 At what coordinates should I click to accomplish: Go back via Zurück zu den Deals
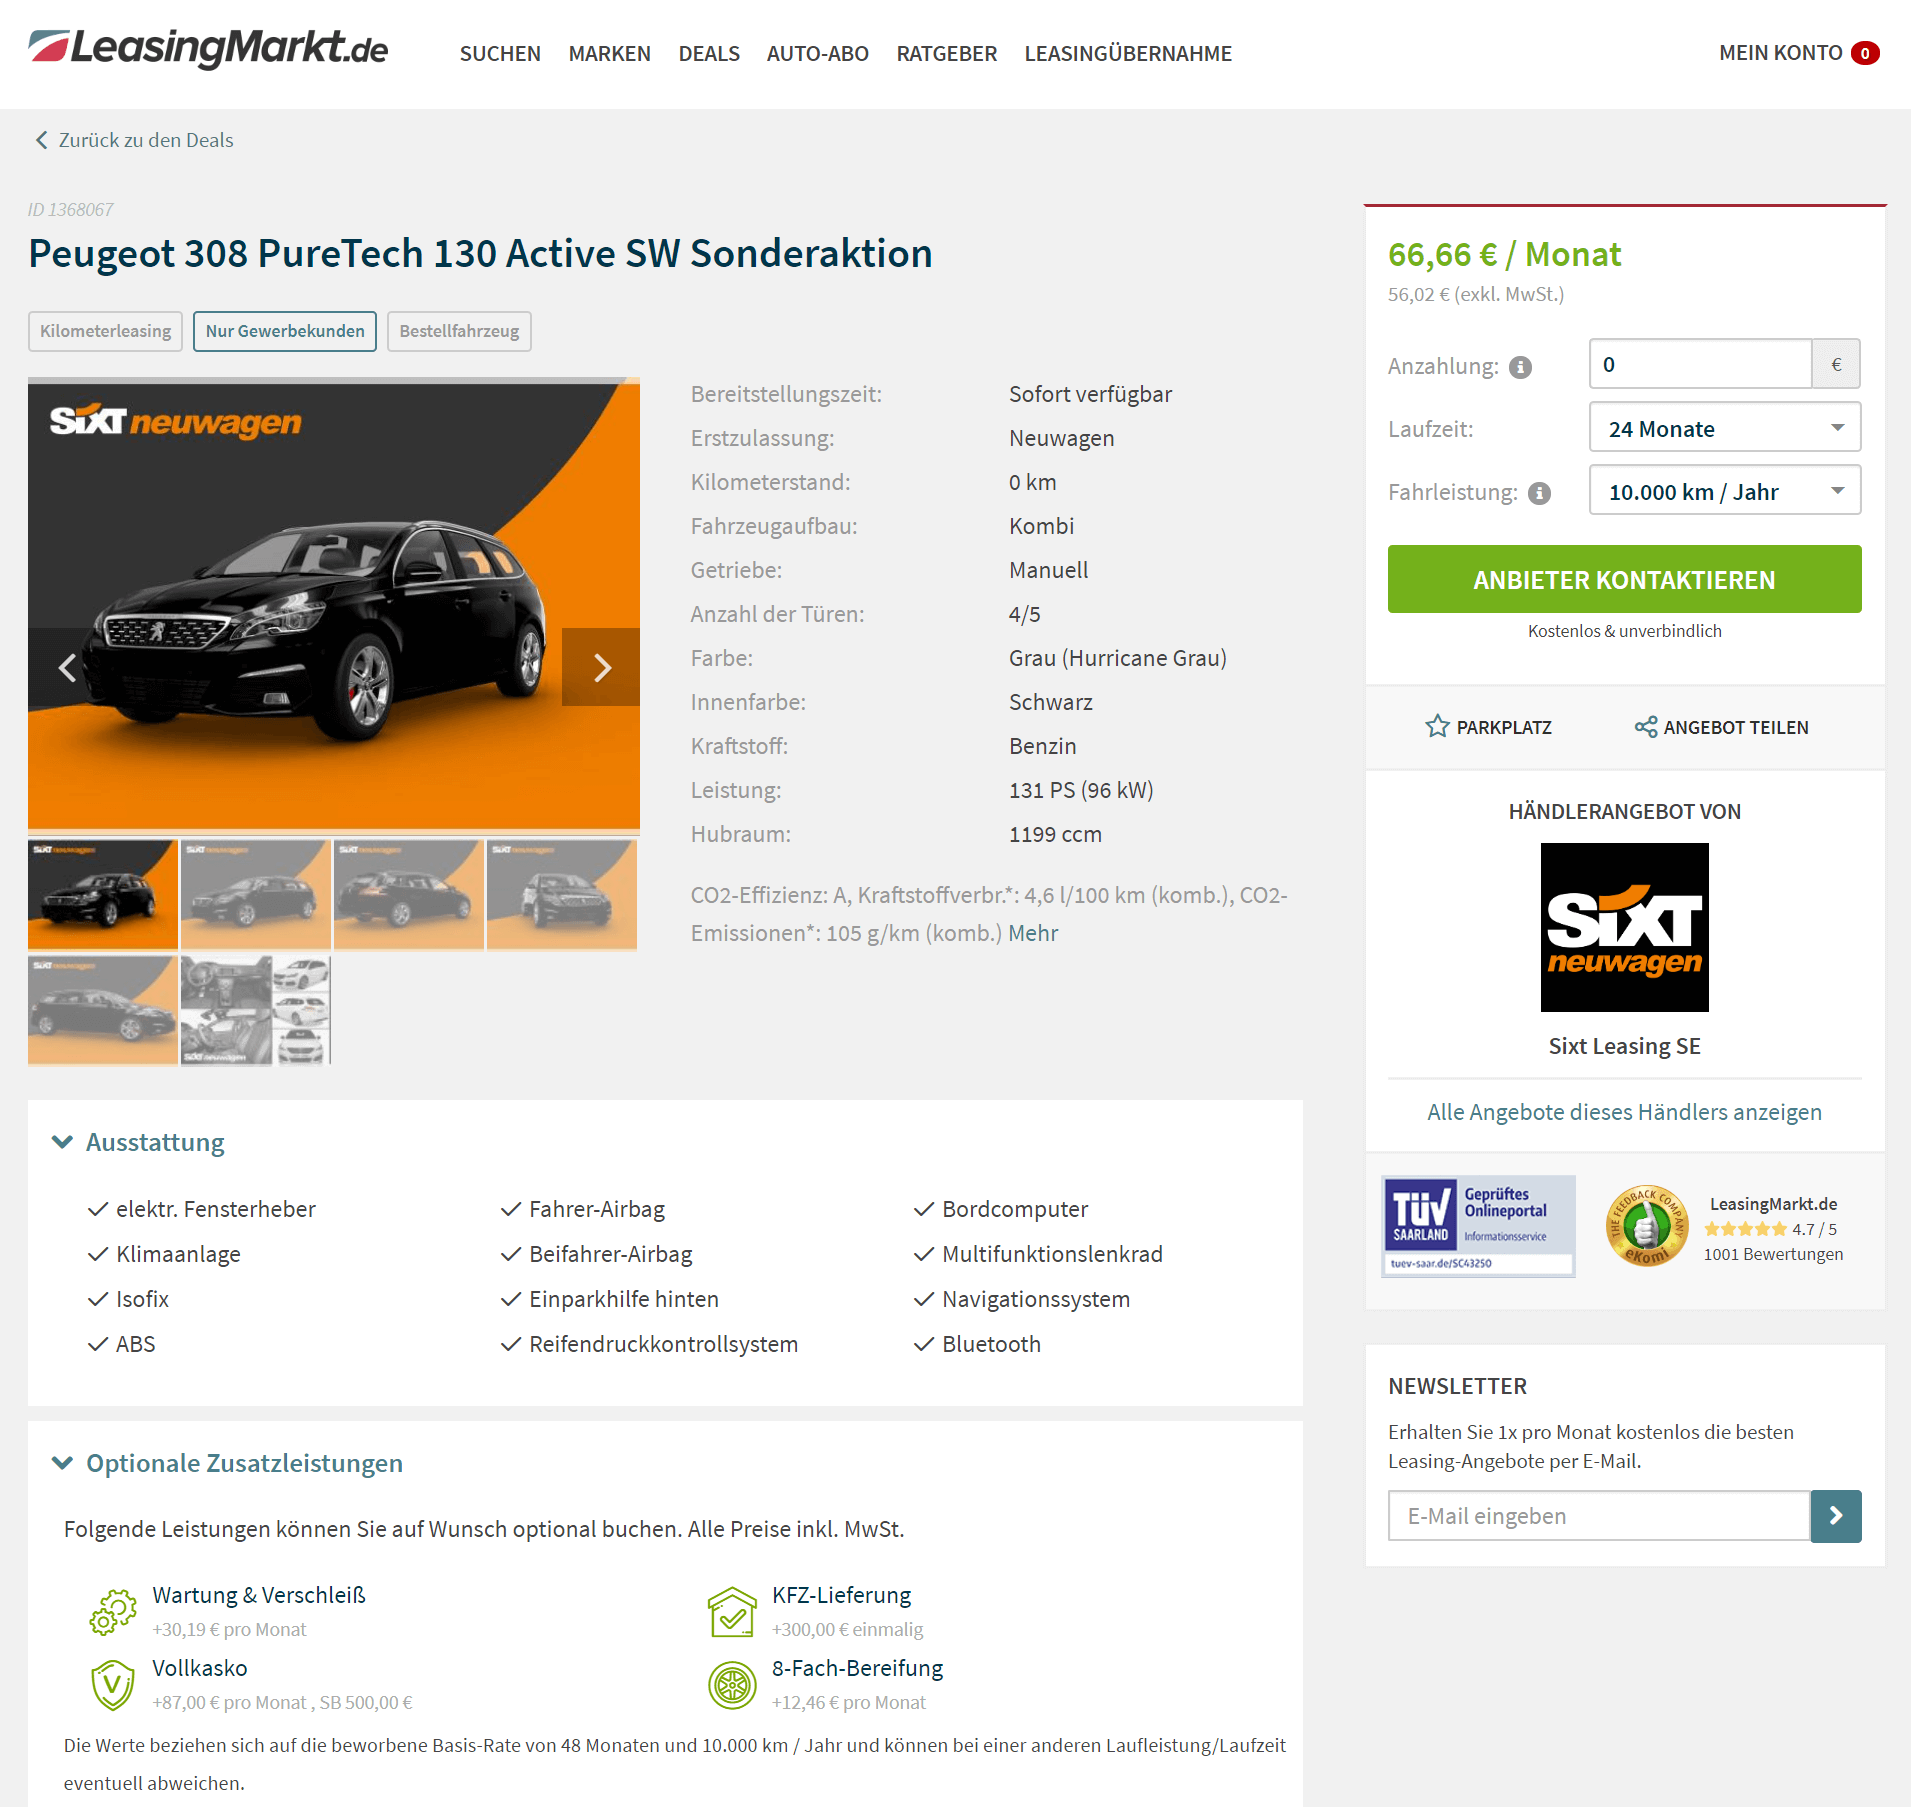pyautogui.click(x=146, y=140)
